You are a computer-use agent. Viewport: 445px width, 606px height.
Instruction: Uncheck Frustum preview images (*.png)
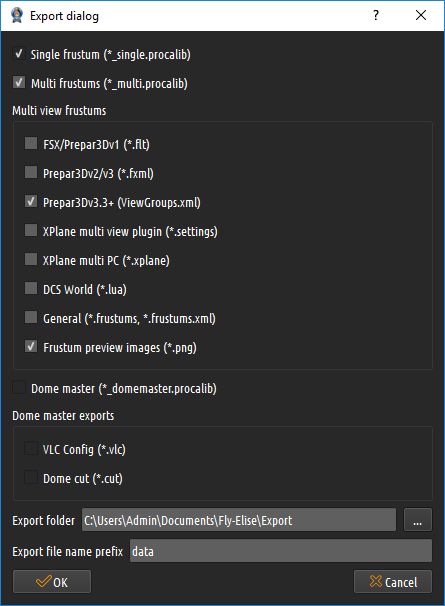coord(31,346)
